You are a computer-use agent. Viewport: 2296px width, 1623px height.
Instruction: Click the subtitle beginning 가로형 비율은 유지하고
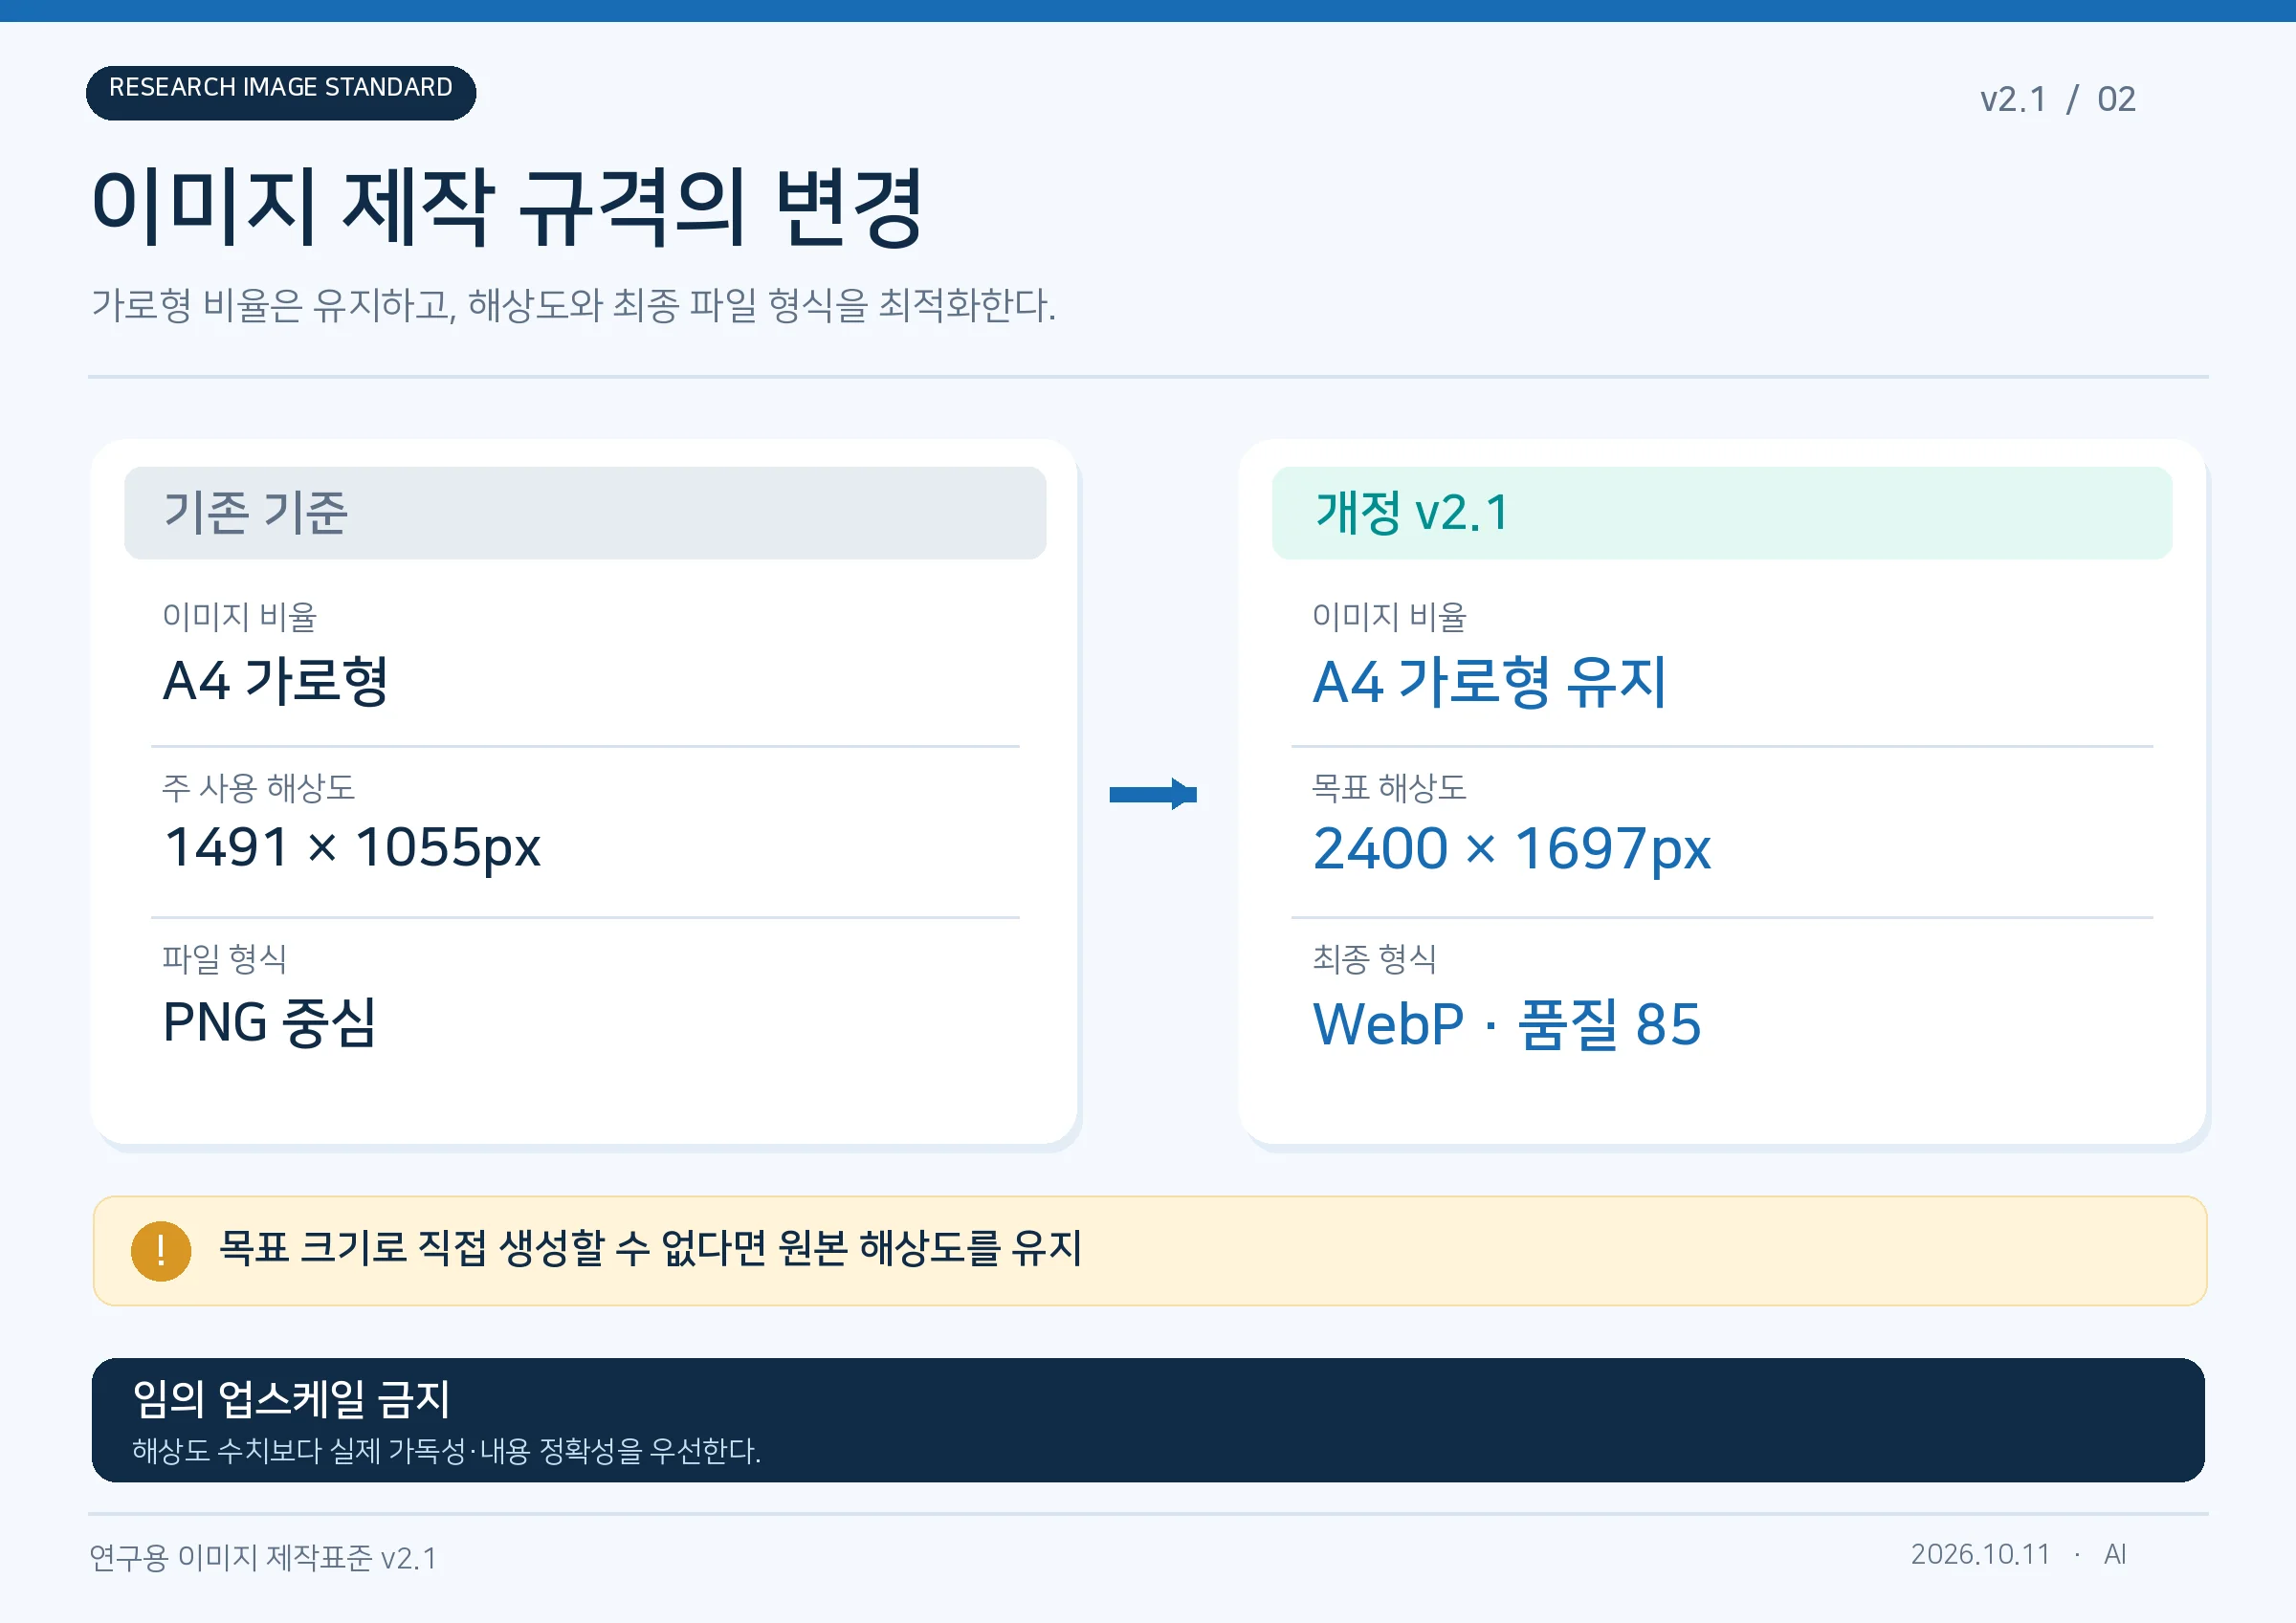pos(573,305)
